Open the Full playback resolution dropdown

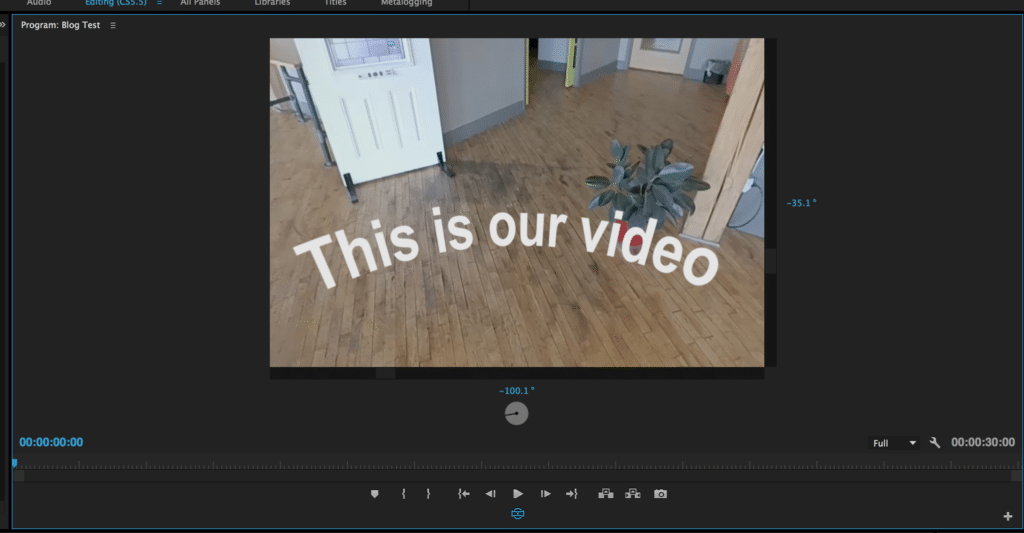click(x=893, y=443)
